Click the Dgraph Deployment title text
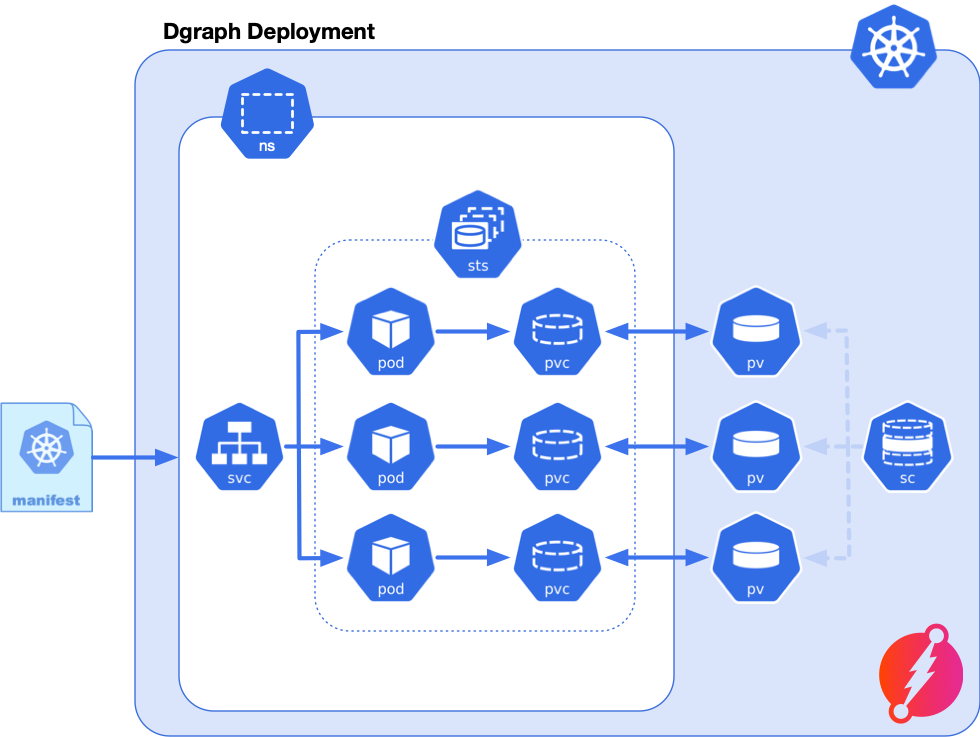Screen dimensions: 980x737 (x=268, y=31)
